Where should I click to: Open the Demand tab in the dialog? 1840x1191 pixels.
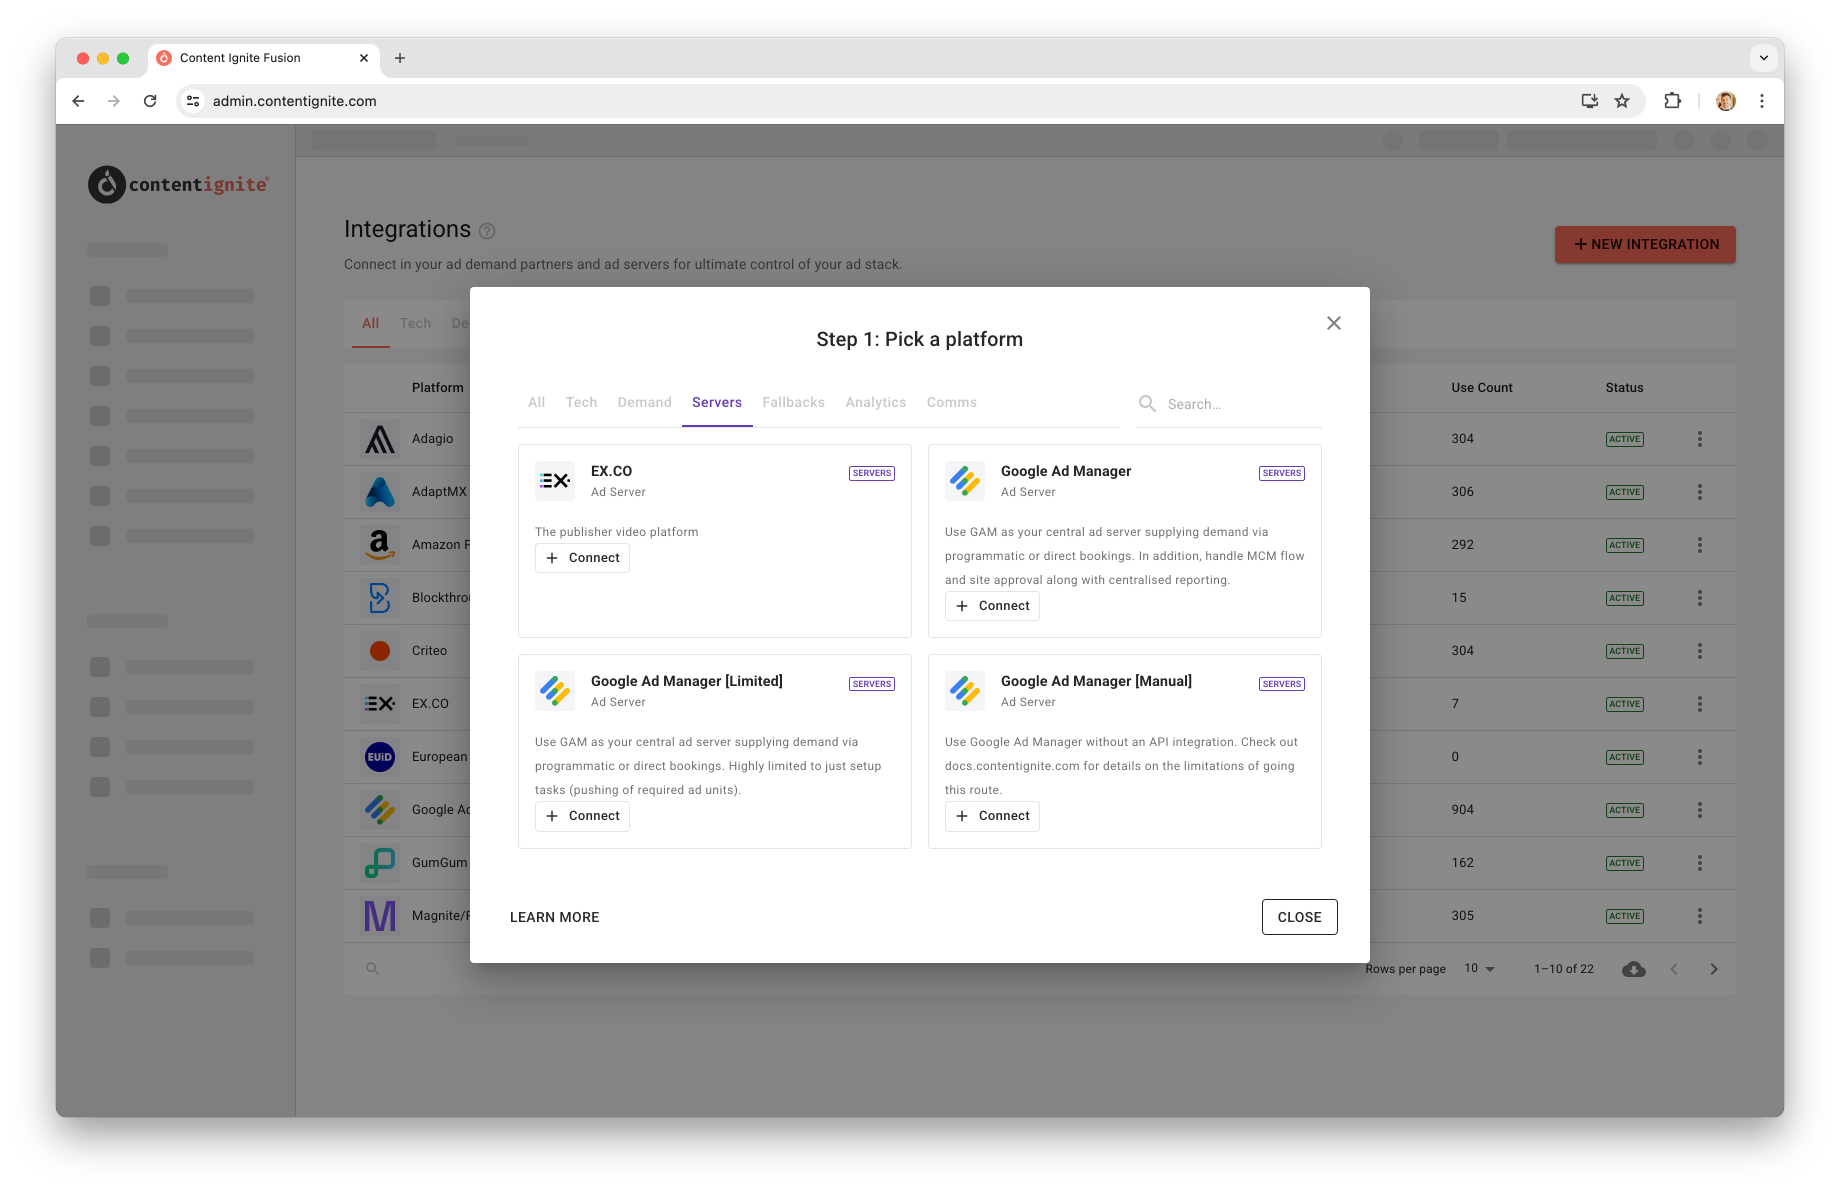(645, 402)
